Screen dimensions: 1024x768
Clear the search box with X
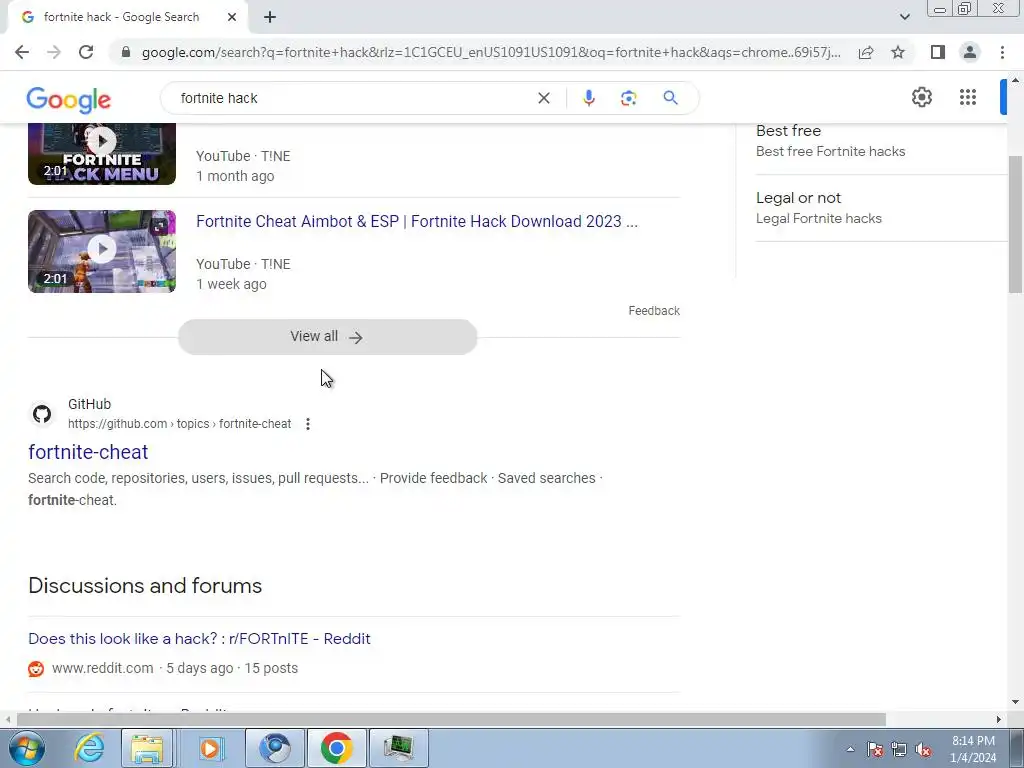click(x=543, y=98)
